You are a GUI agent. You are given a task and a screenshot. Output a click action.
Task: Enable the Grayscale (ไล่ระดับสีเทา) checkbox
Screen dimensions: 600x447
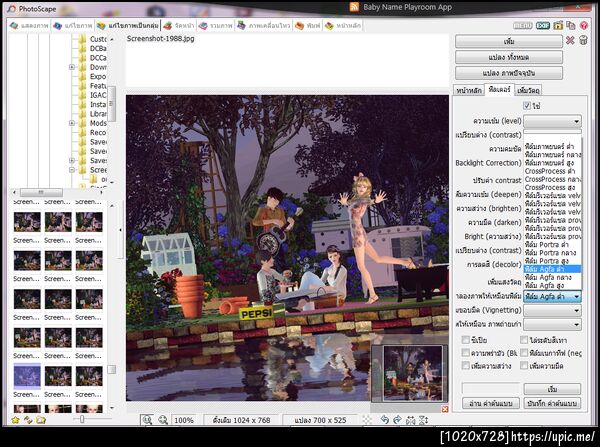tap(524, 340)
